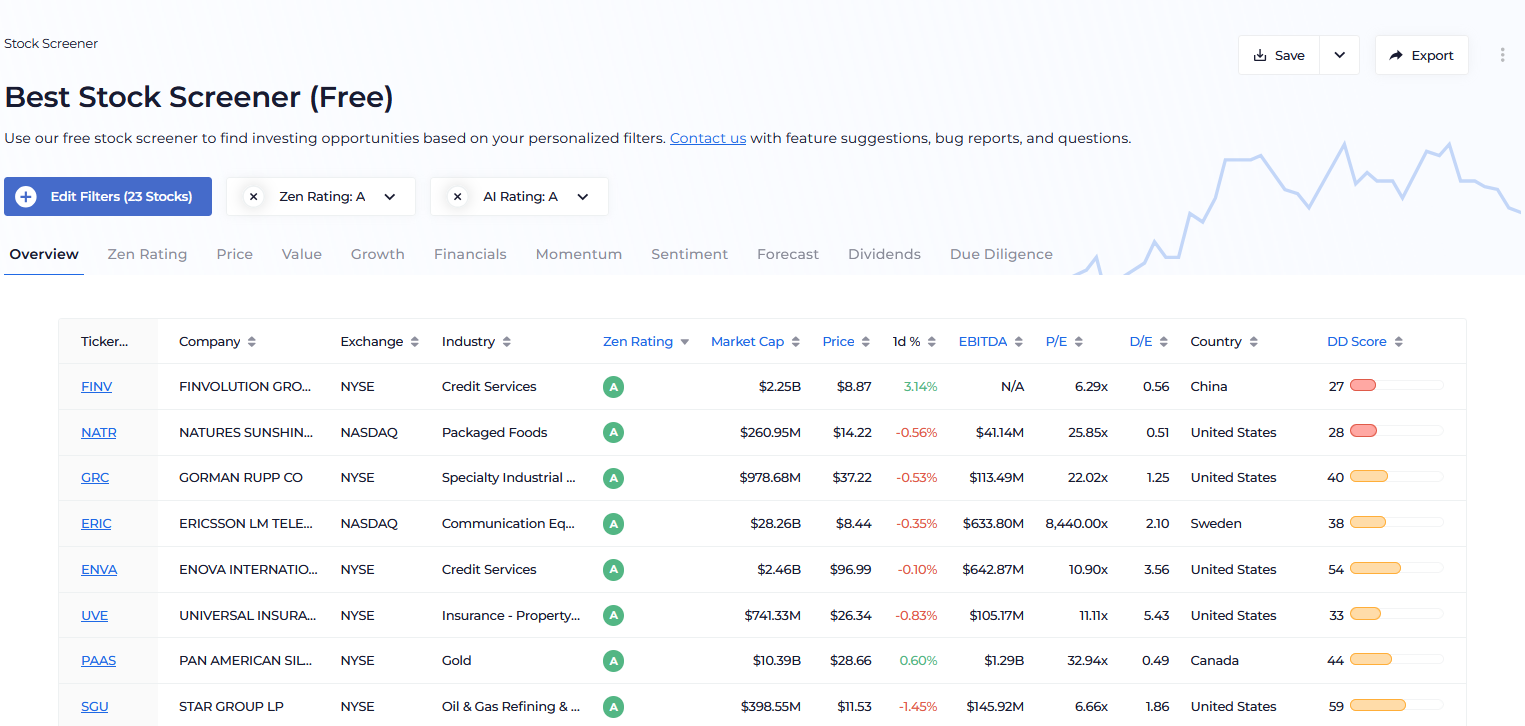Open the Forecast tab
Screen dimensions: 1525x726
pyautogui.click(x=788, y=254)
